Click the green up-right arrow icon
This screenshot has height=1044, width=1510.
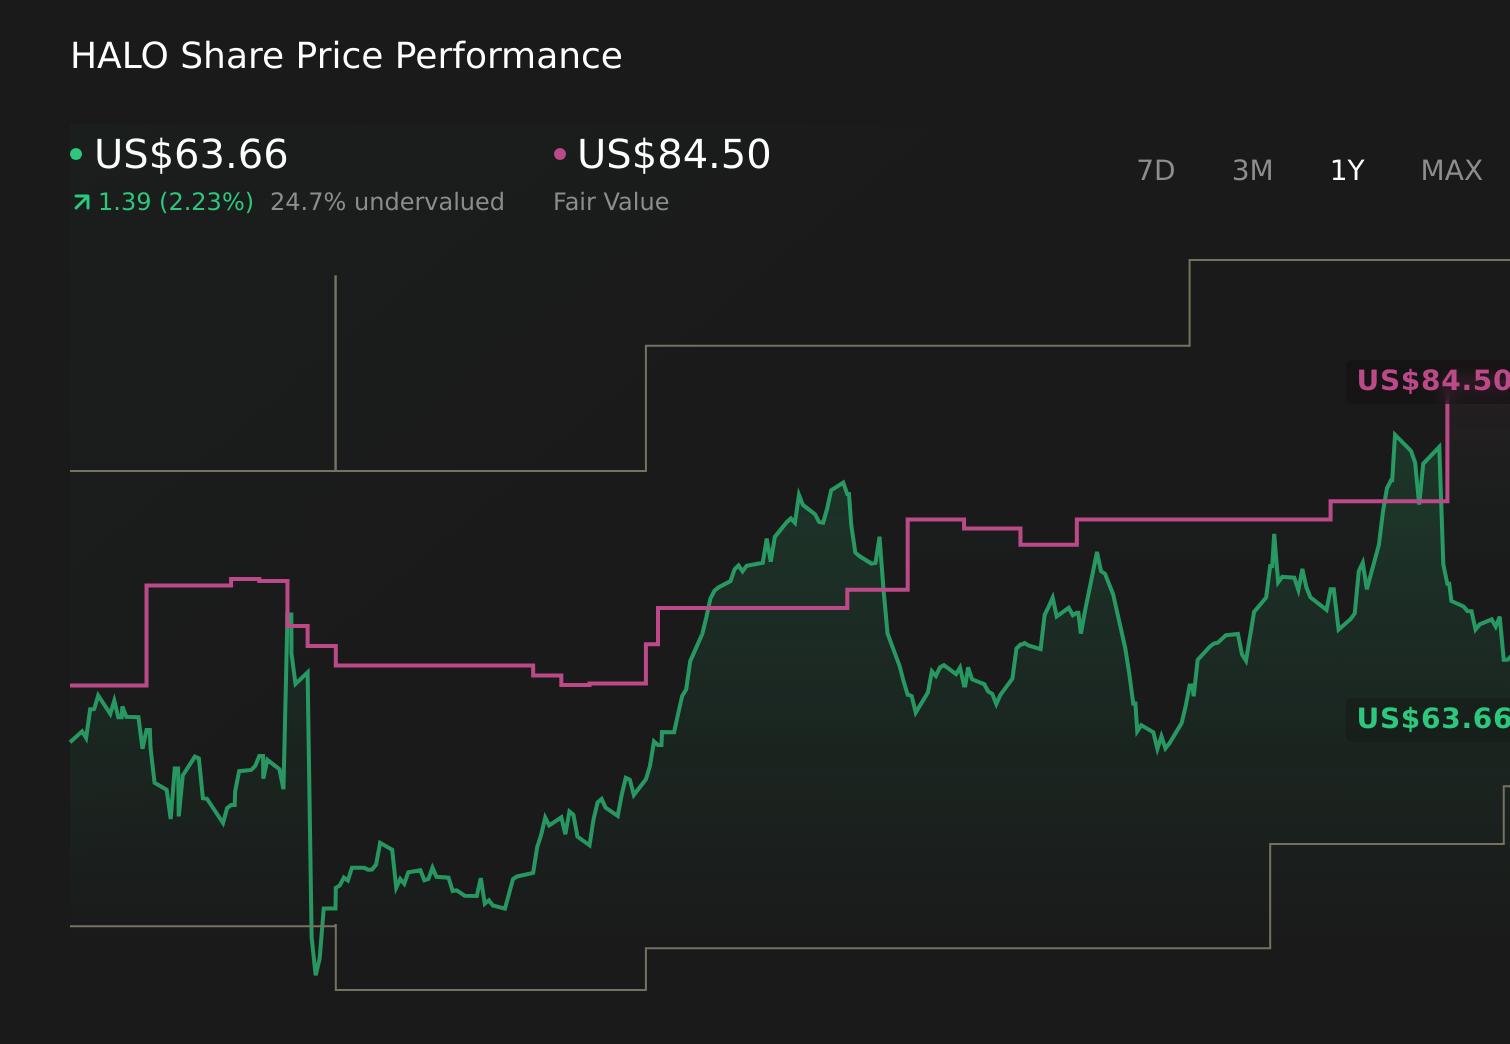(81, 203)
